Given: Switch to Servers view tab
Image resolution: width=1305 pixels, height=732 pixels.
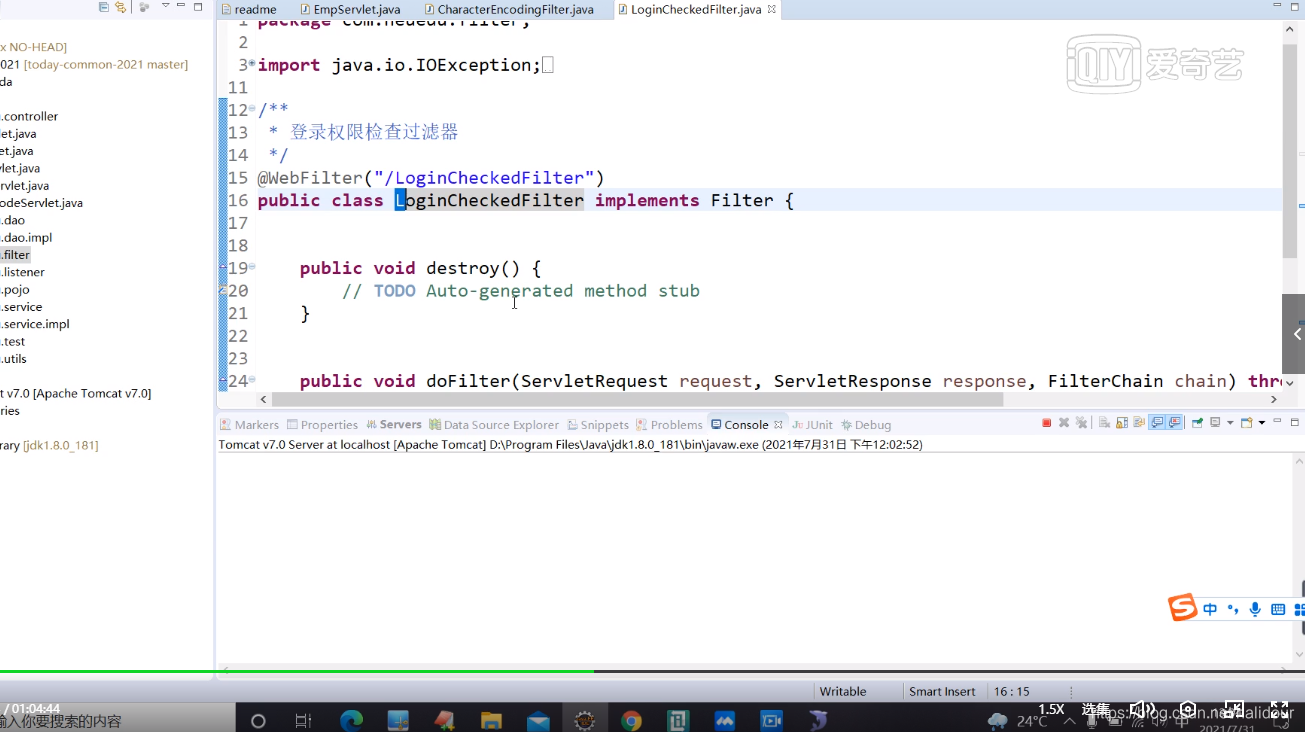Looking at the screenshot, I should click(x=394, y=424).
